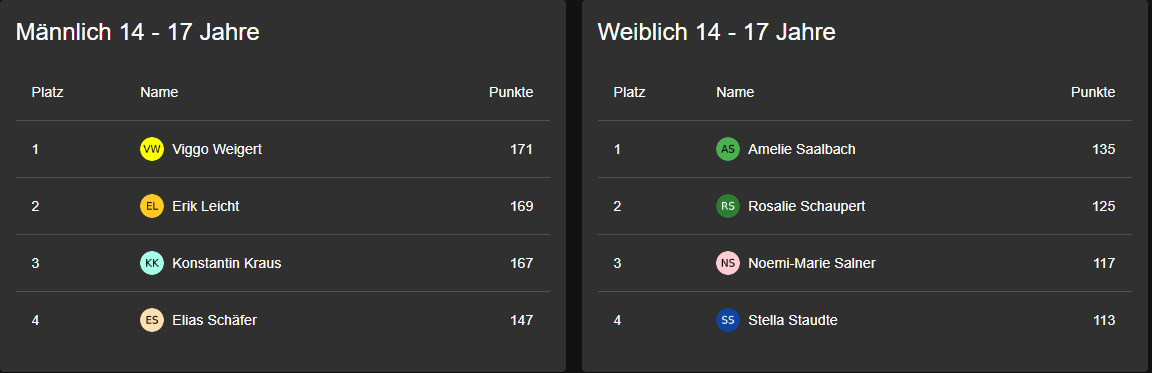
Task: Click Noemi-Marie Salner's pink NS avatar
Action: point(728,263)
